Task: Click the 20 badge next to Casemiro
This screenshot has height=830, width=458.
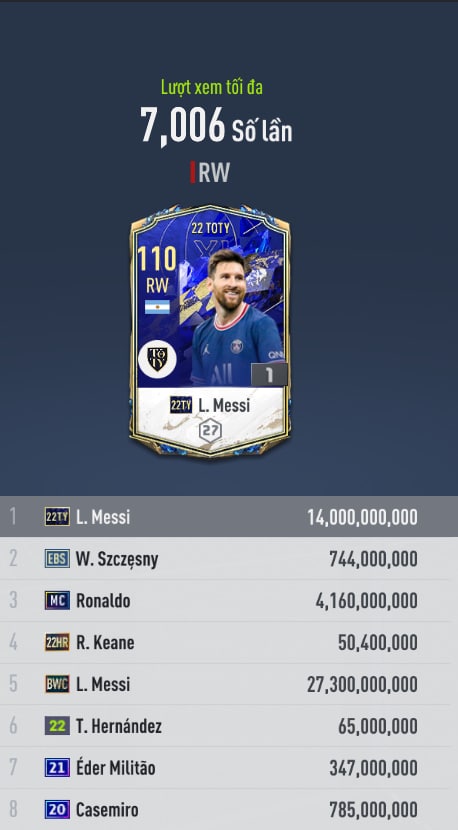Action: (x=57, y=809)
